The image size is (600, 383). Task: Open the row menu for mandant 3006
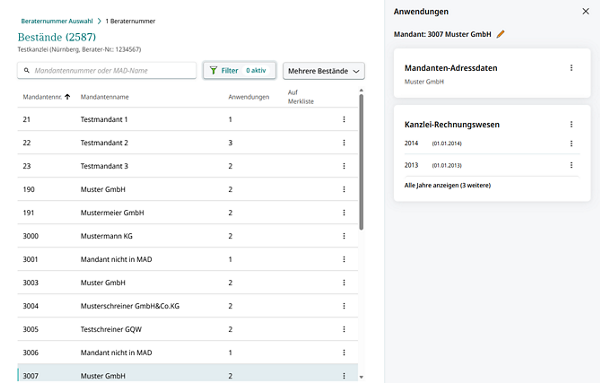(344, 353)
